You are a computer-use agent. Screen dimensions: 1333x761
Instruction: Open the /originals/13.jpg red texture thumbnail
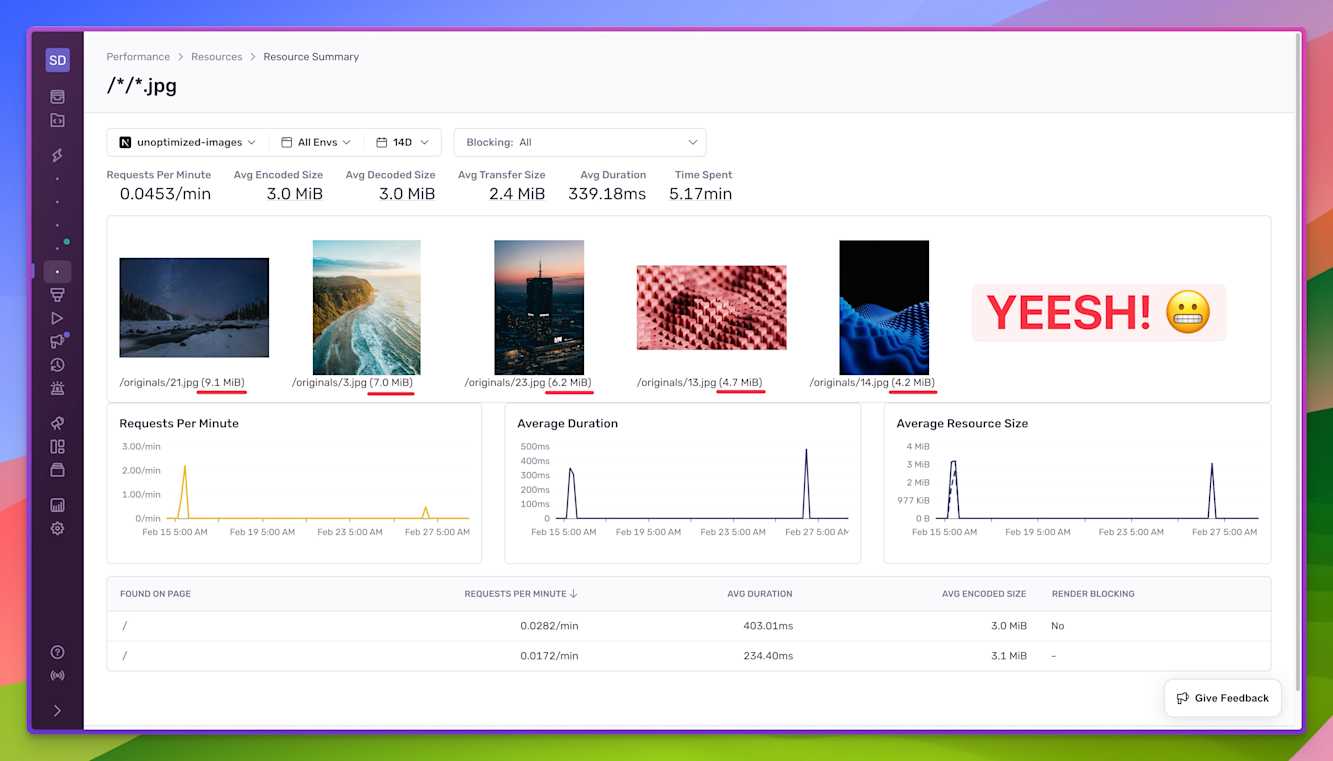[x=712, y=307]
